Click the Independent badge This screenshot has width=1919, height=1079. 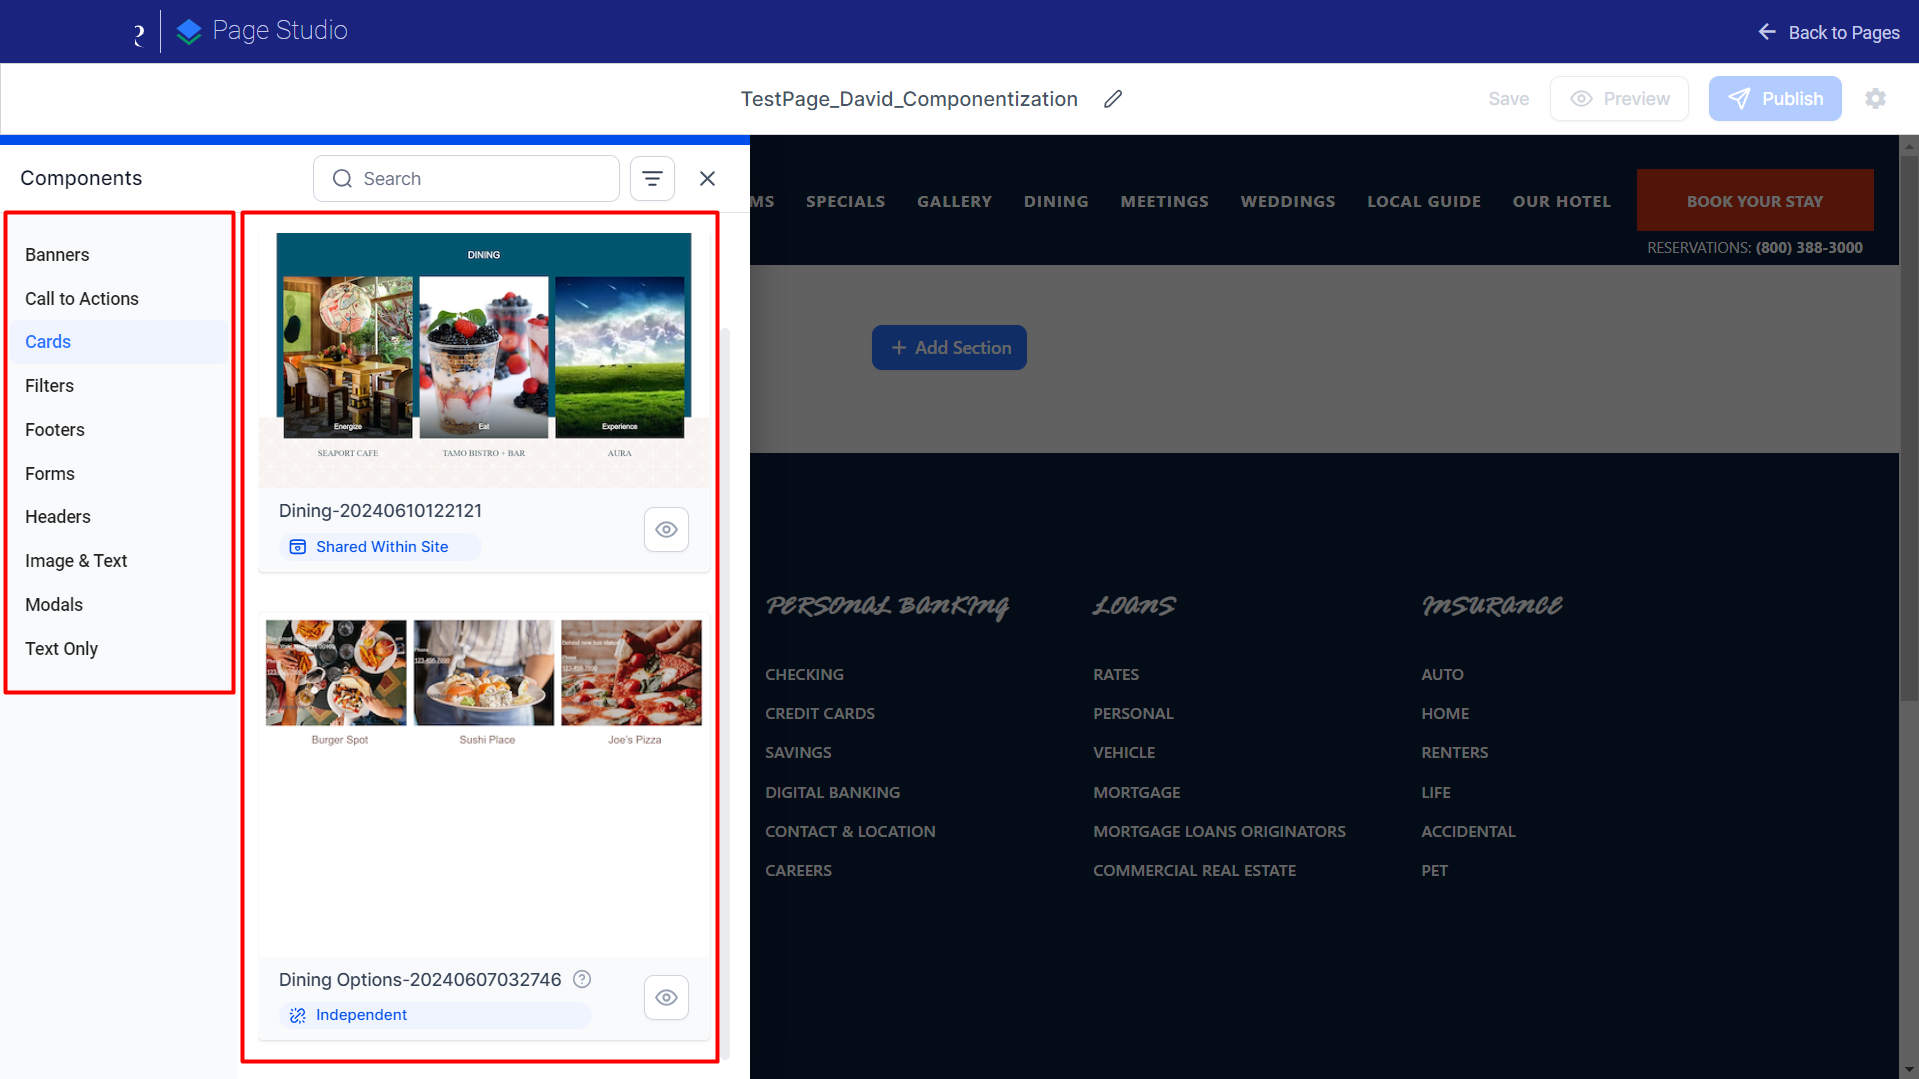(434, 1015)
